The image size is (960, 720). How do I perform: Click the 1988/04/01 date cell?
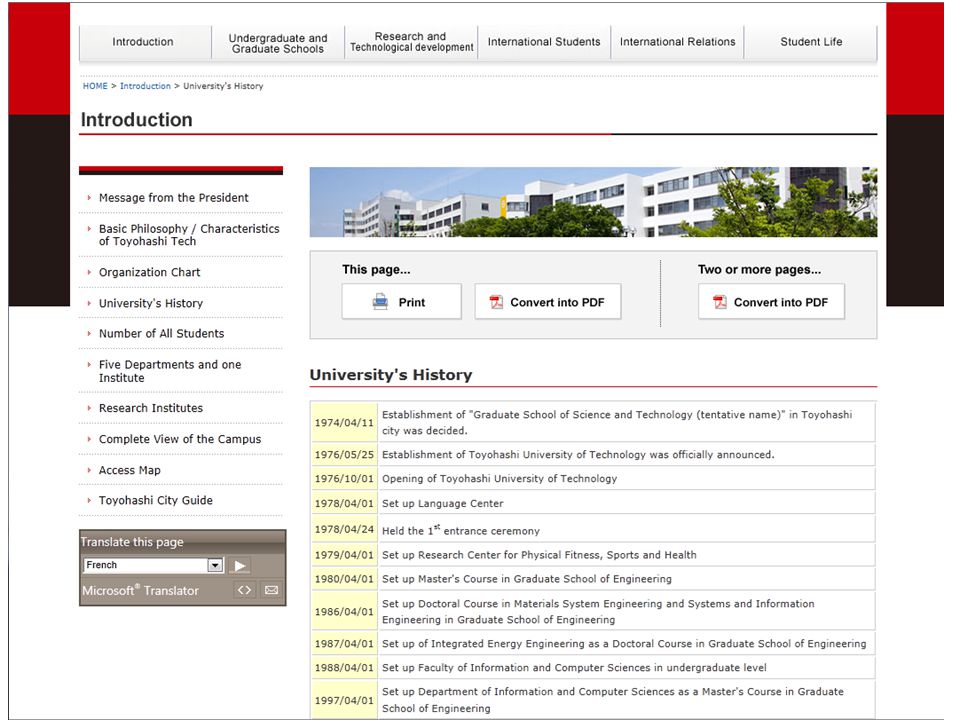(344, 668)
